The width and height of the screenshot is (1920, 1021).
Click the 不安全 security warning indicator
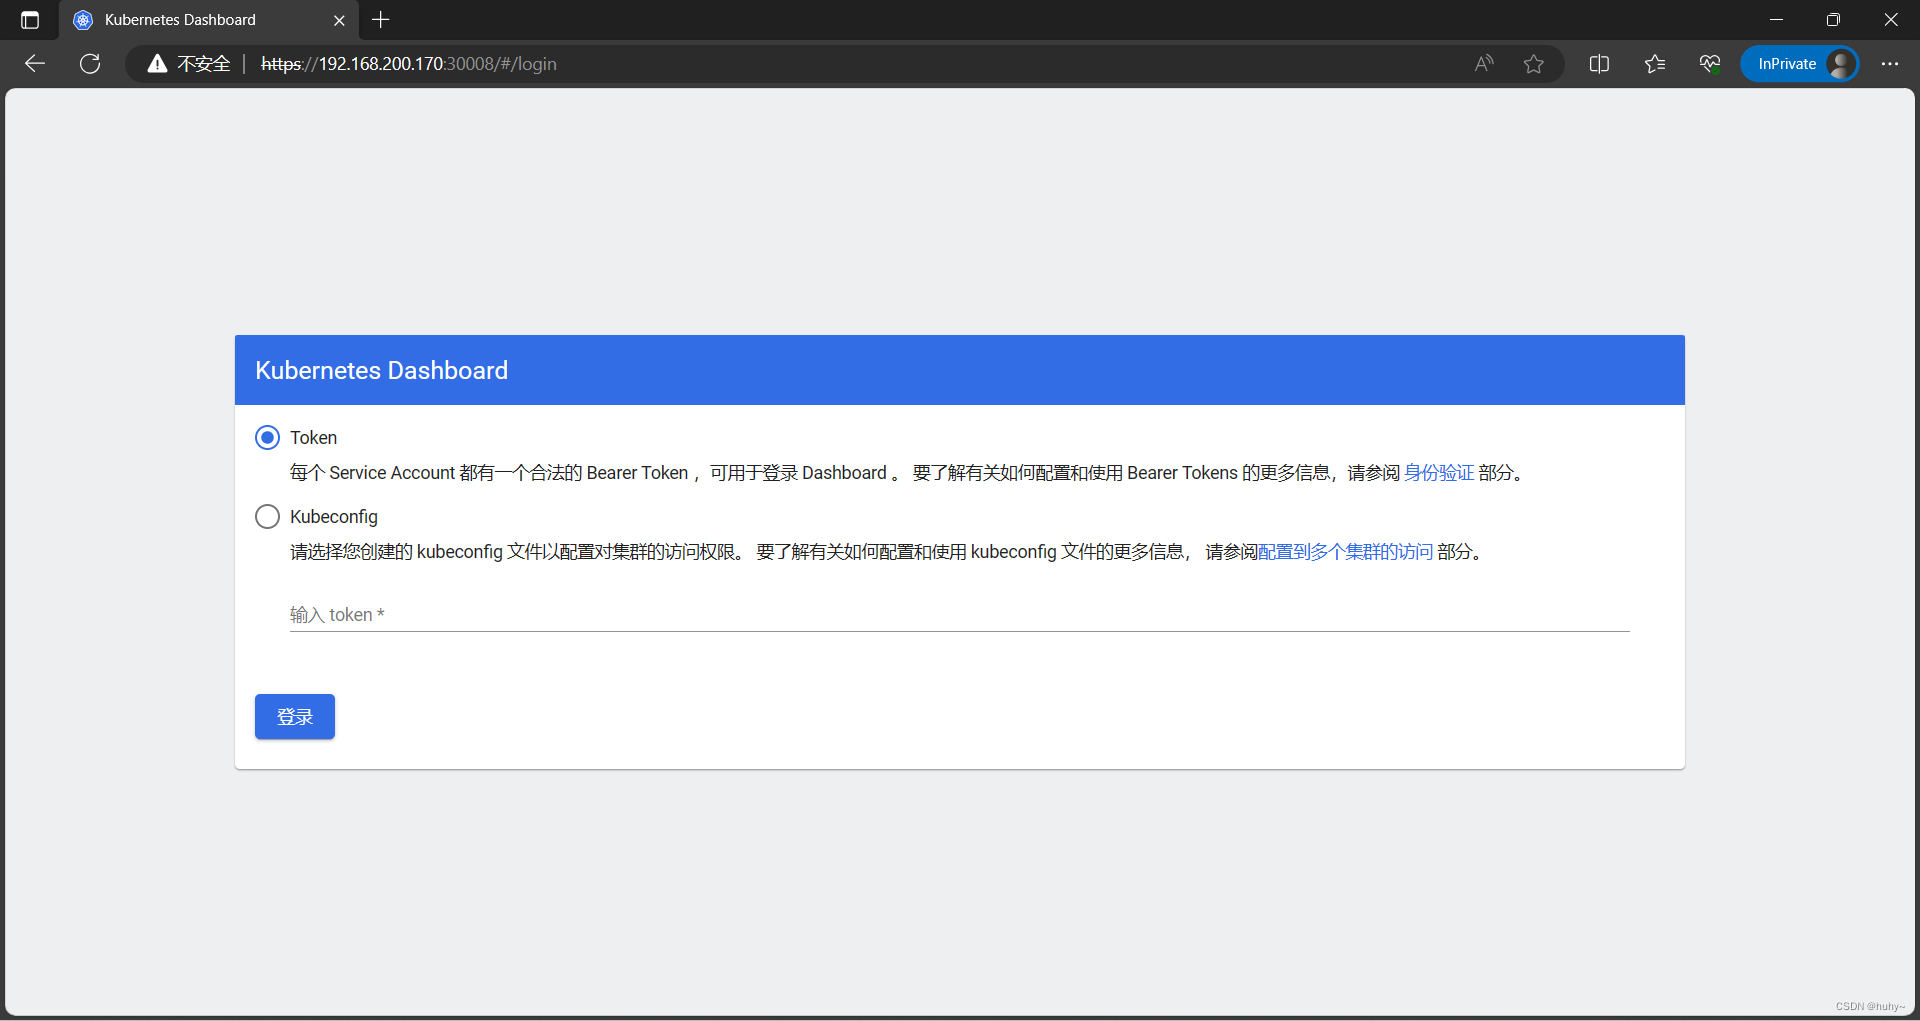[x=189, y=64]
